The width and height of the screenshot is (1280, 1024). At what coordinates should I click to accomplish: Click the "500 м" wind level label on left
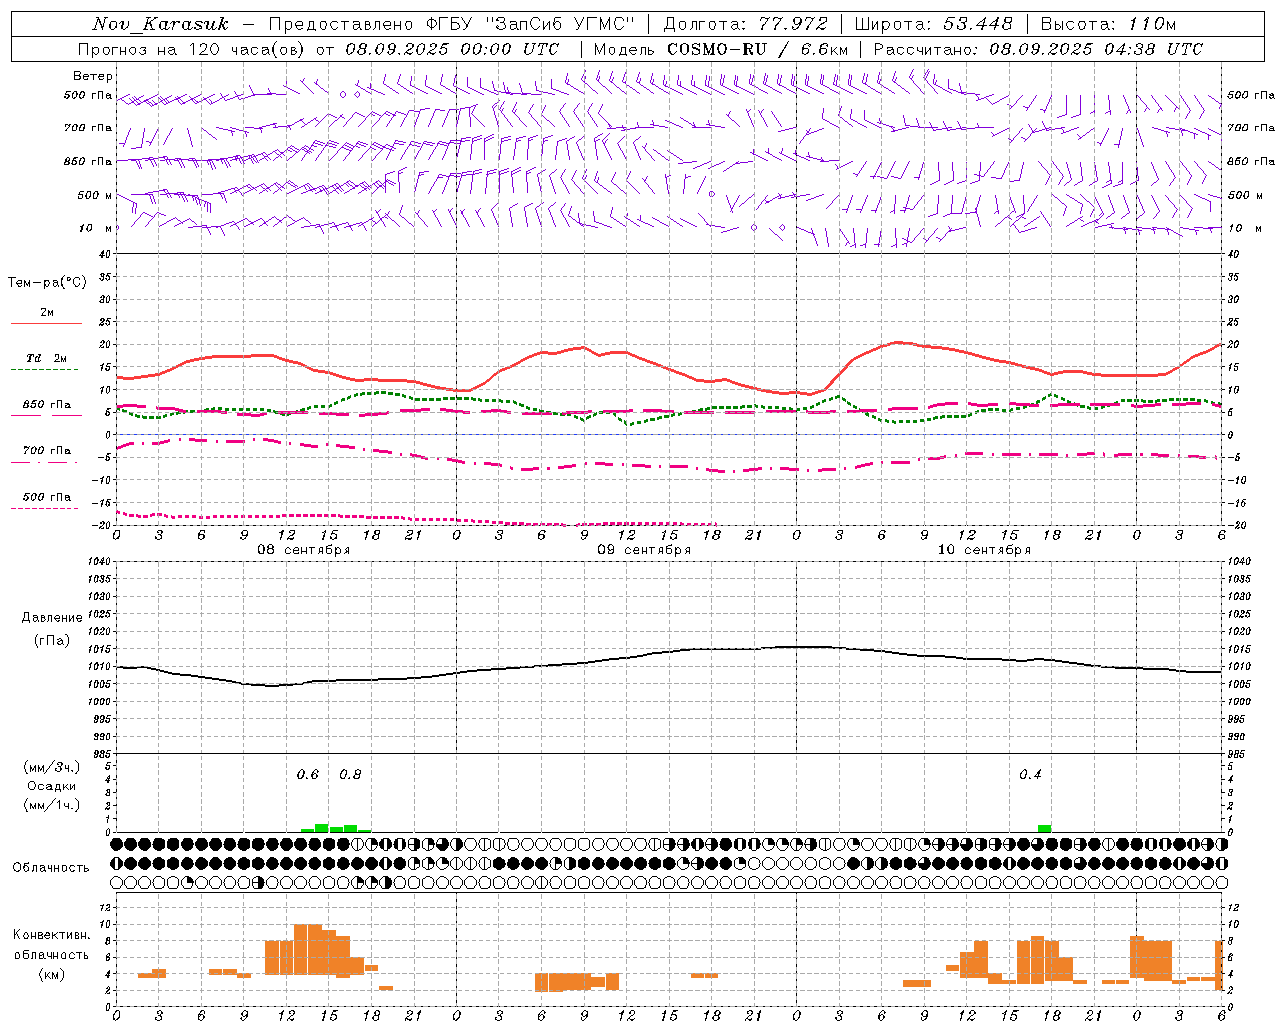pos(95,195)
